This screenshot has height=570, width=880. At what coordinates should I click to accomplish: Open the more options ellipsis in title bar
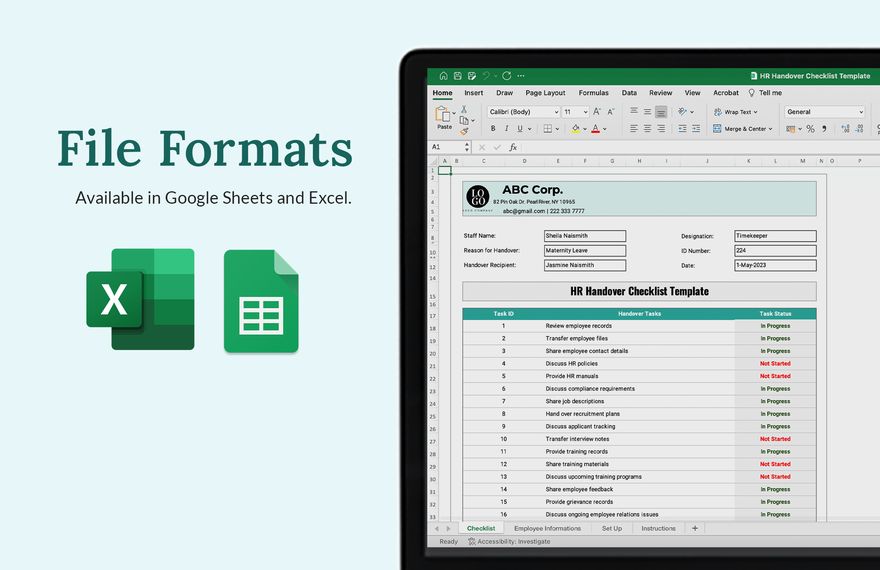[x=521, y=76]
